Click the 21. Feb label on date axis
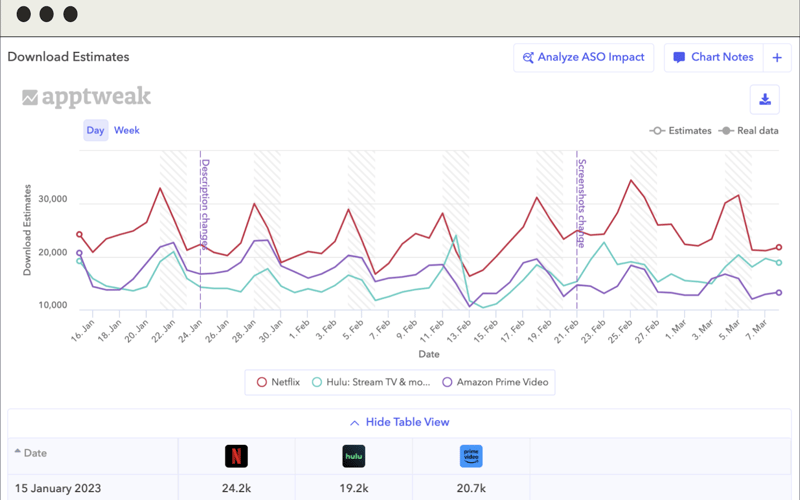800x500 pixels. click(566, 331)
